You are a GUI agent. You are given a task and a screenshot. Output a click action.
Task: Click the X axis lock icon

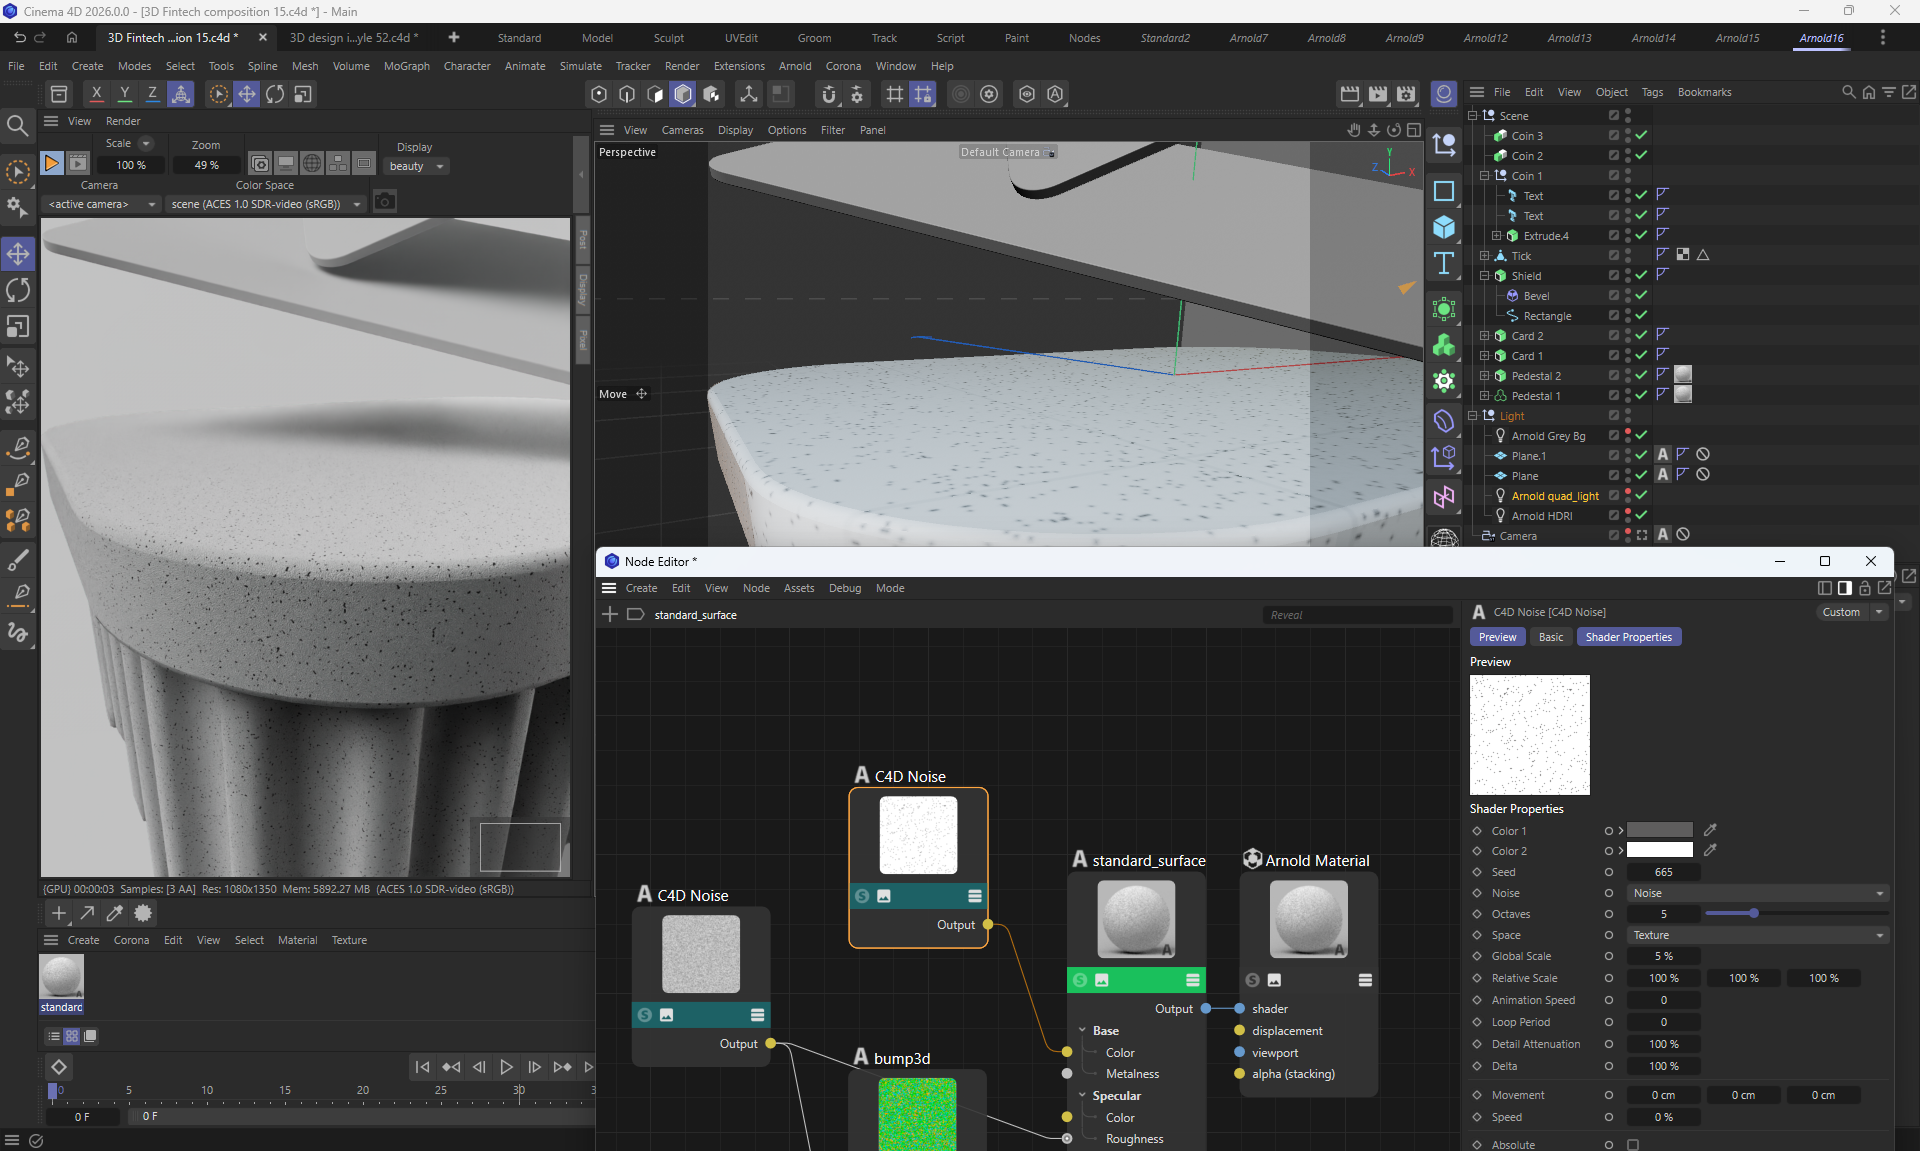click(x=96, y=94)
